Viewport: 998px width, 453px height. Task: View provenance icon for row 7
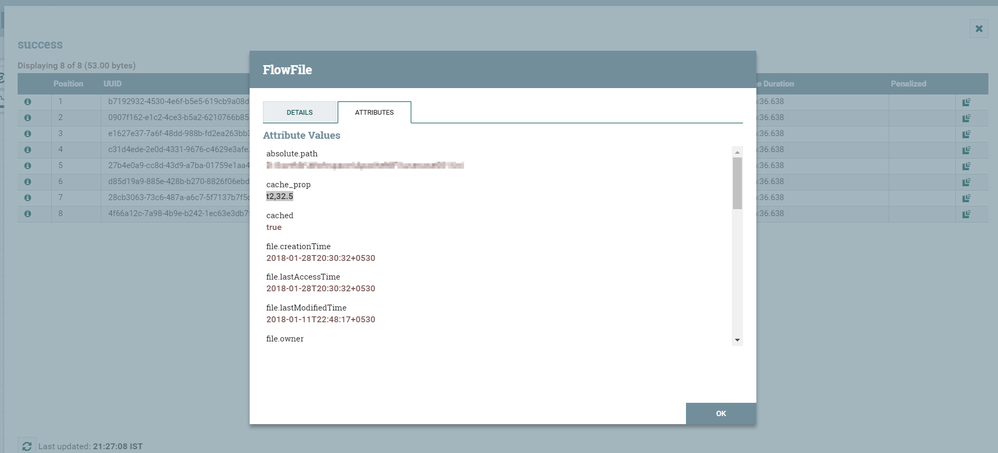tap(966, 198)
